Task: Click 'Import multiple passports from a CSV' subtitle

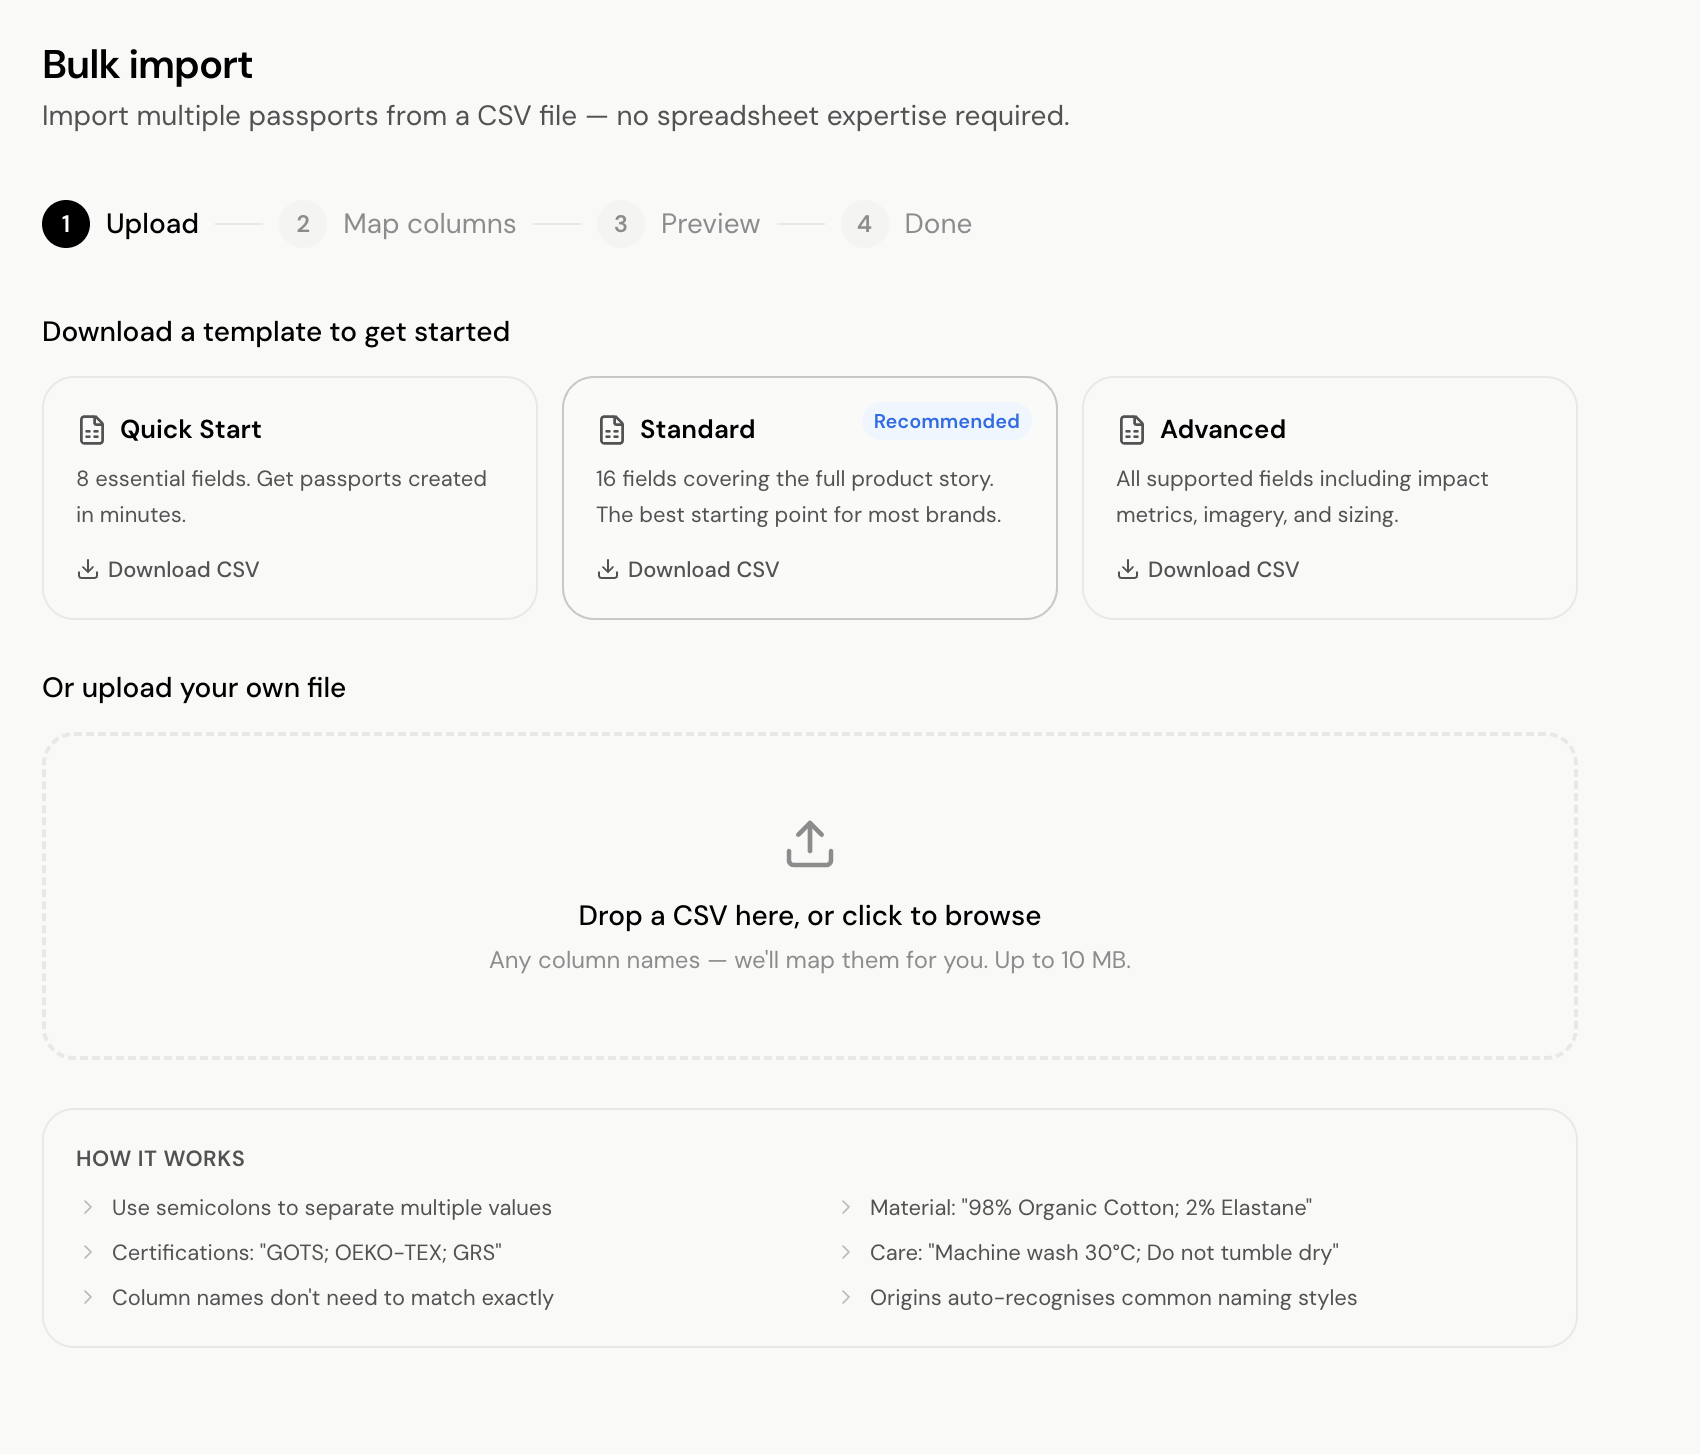Action: pos(556,116)
